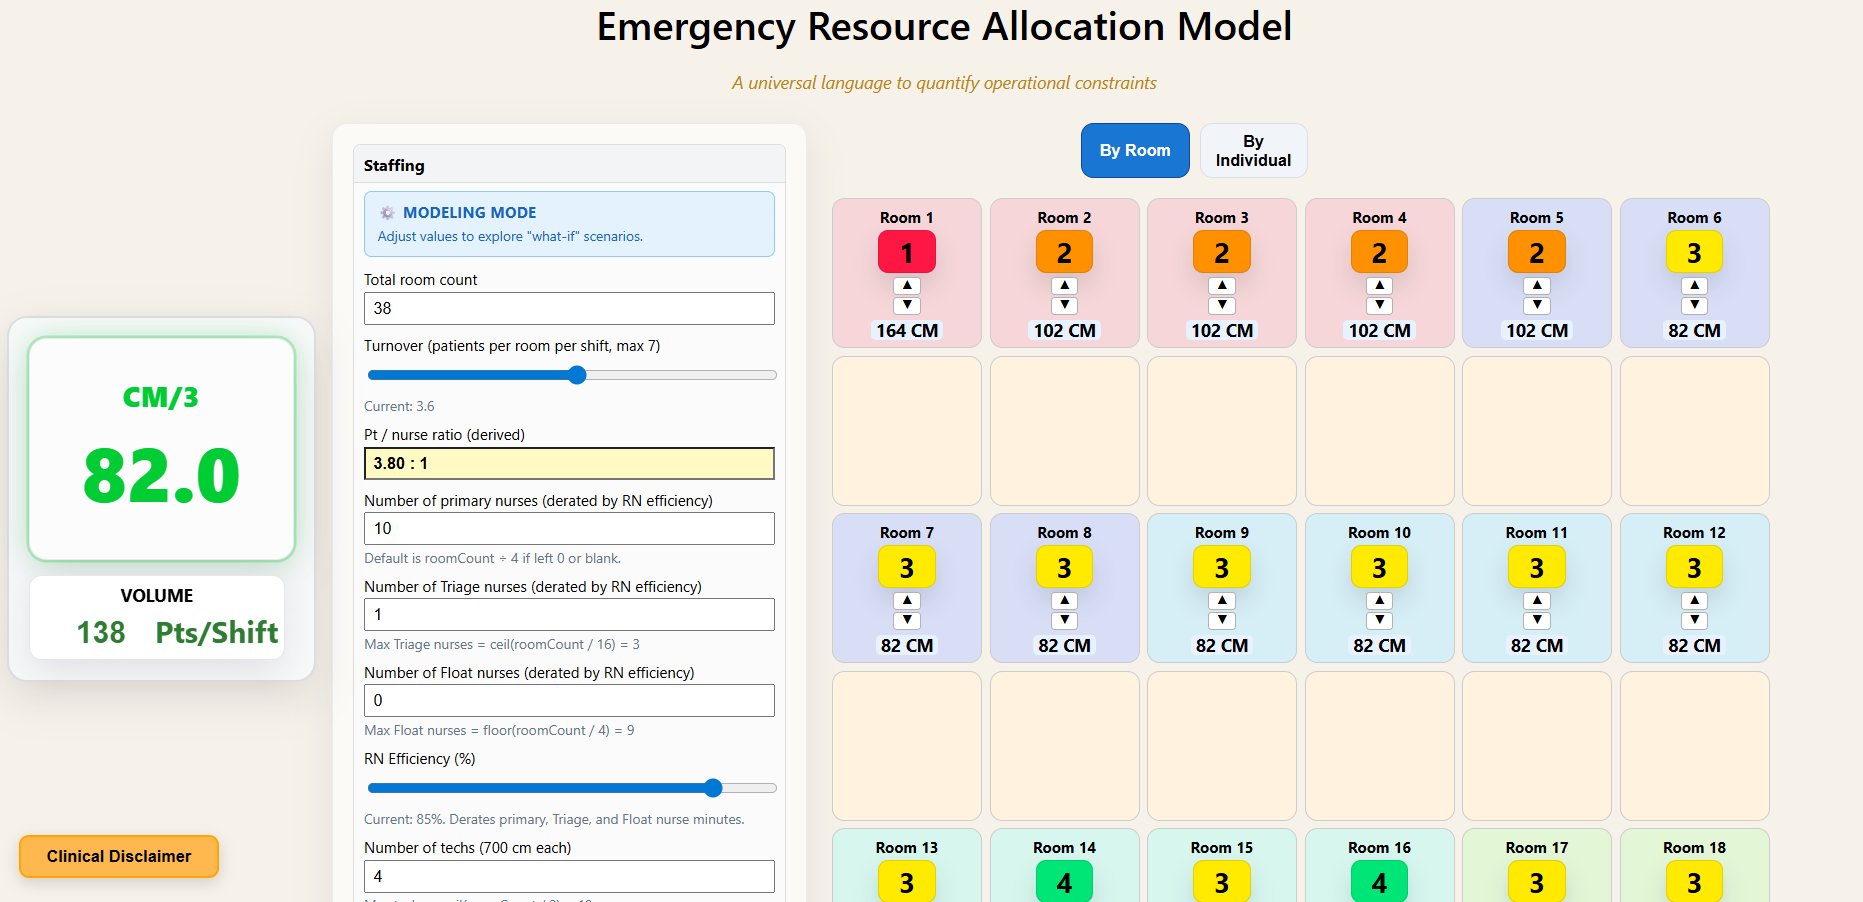Screen dimensions: 1863x902
Task: Select the Number of Float nurses input
Action: (569, 700)
